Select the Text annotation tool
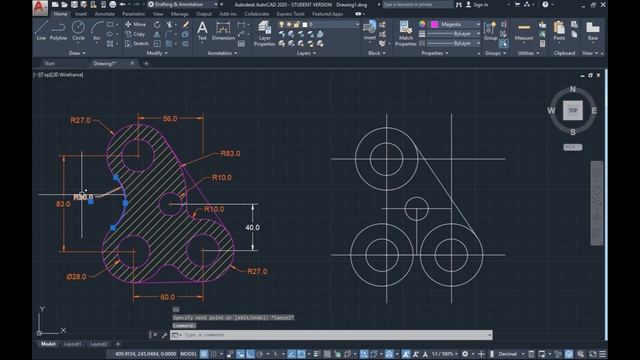This screenshot has height=360, width=640. 202,31
